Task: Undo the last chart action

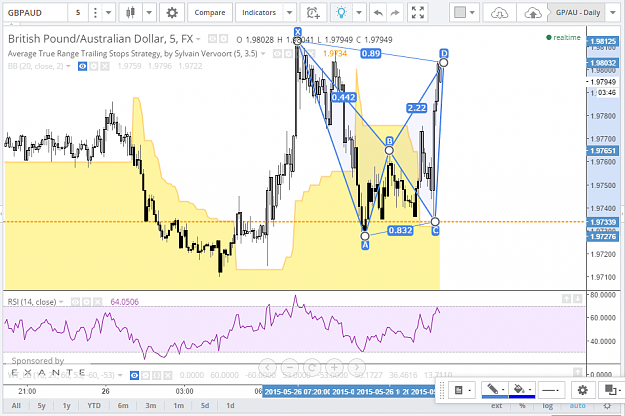Action: 378,13
